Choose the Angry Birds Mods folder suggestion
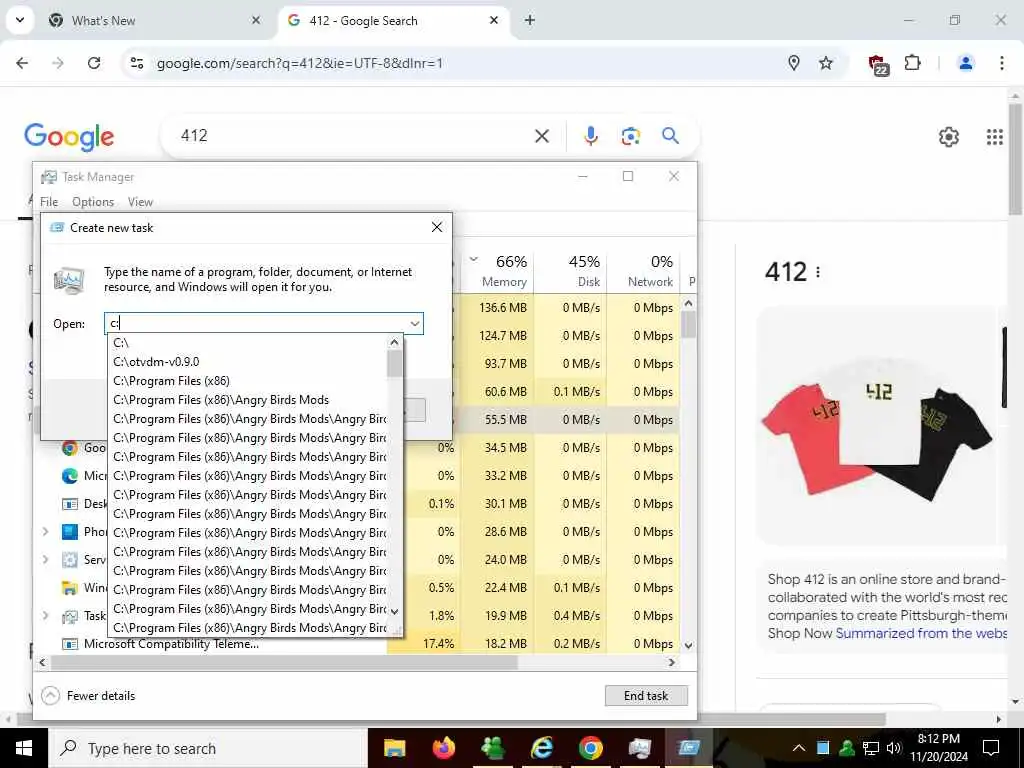The width and height of the screenshot is (1024, 768). click(x=248, y=400)
